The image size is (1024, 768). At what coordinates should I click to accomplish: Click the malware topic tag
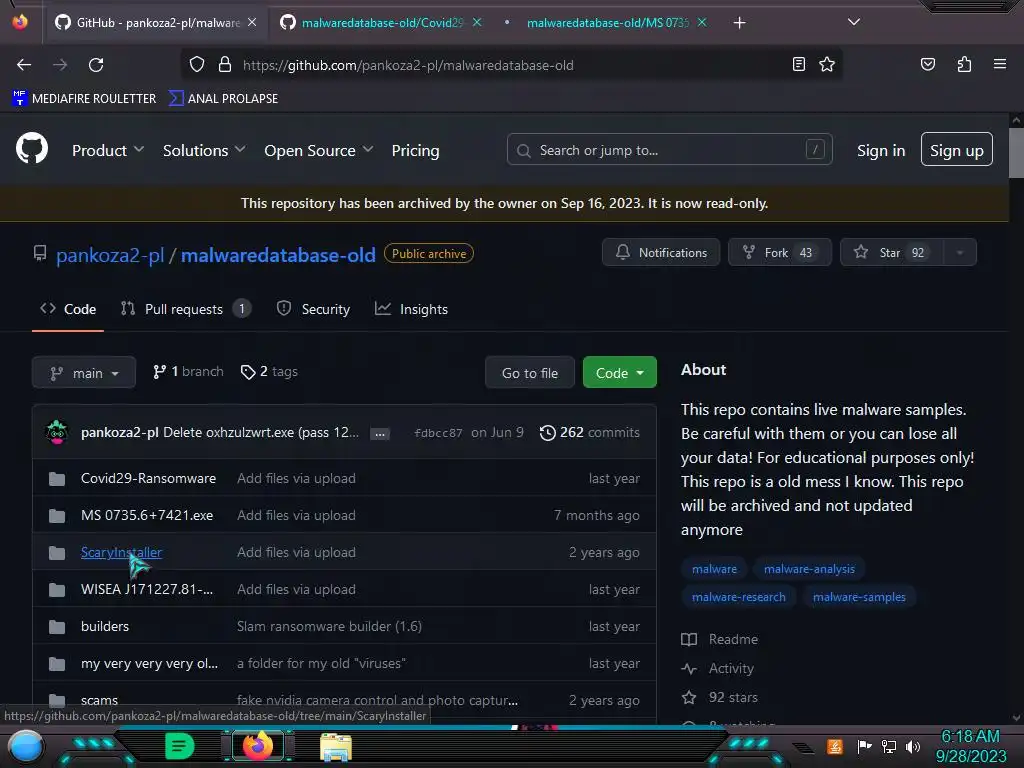(714, 569)
